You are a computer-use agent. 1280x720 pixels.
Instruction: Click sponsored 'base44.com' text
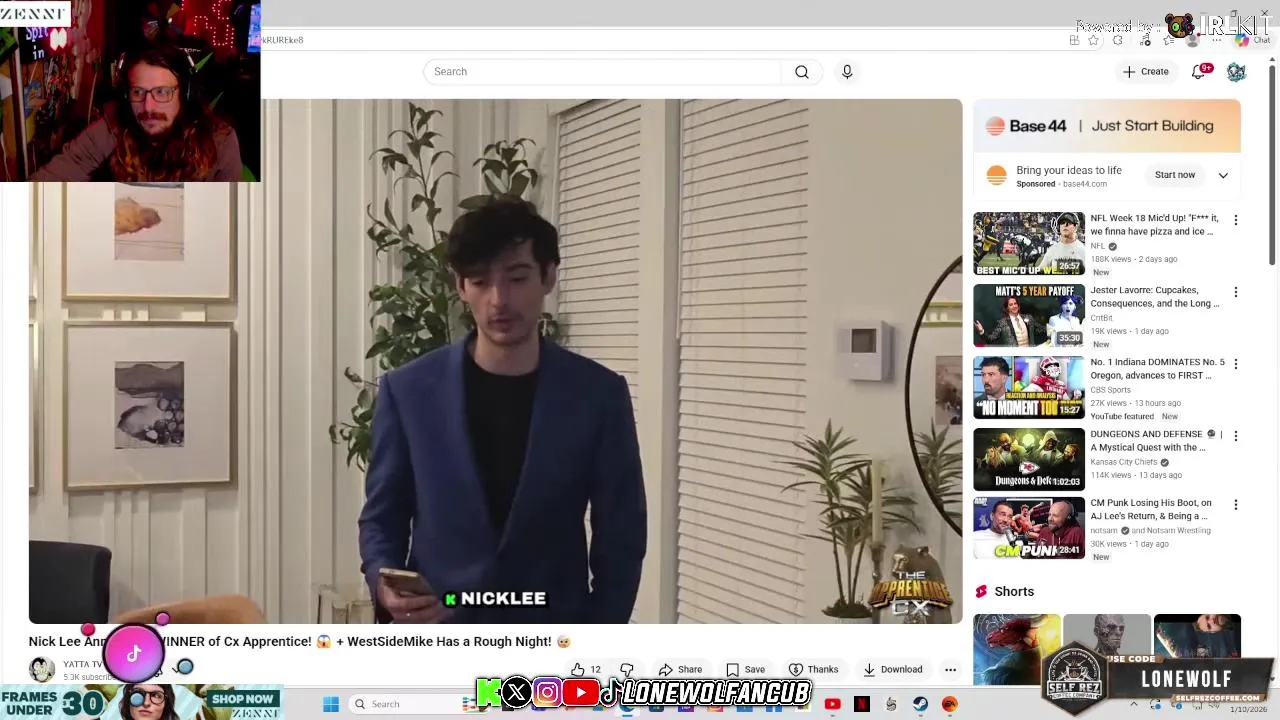[x=1084, y=184]
